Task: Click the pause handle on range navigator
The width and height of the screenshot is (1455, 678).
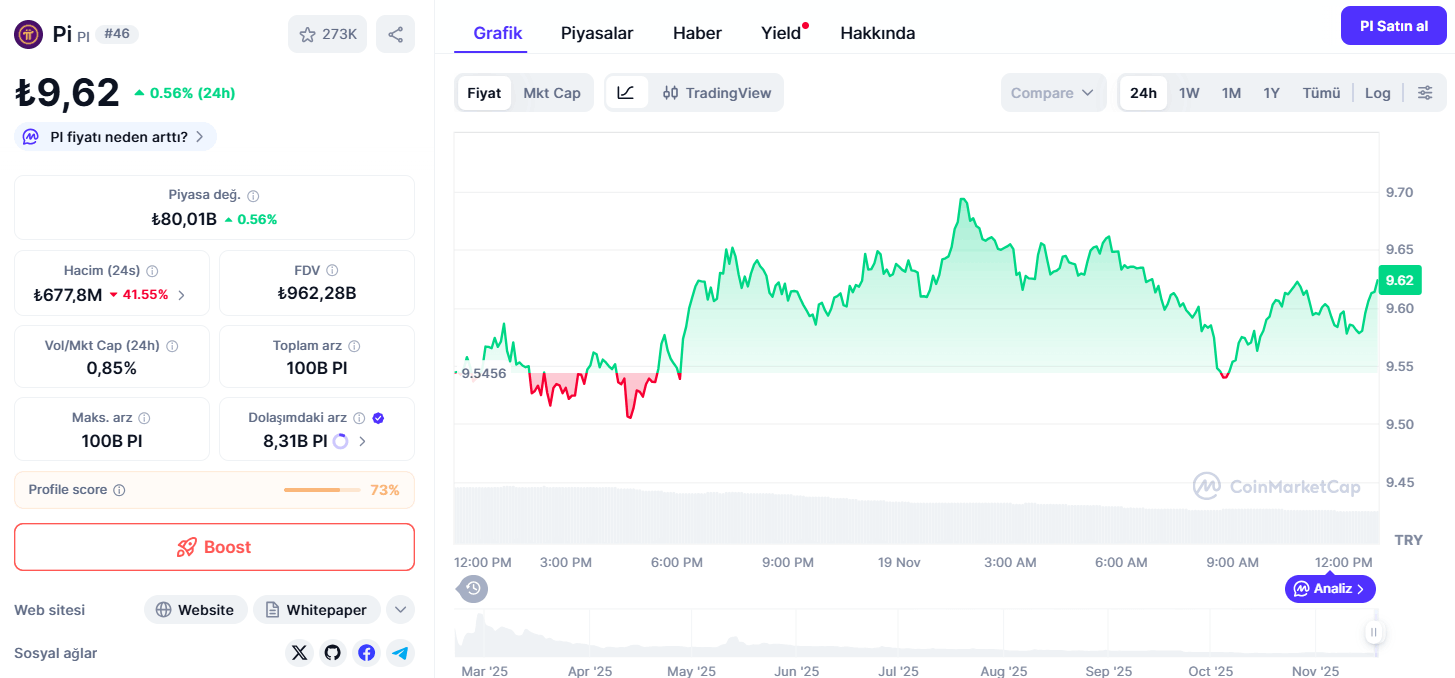Action: pos(1374,632)
